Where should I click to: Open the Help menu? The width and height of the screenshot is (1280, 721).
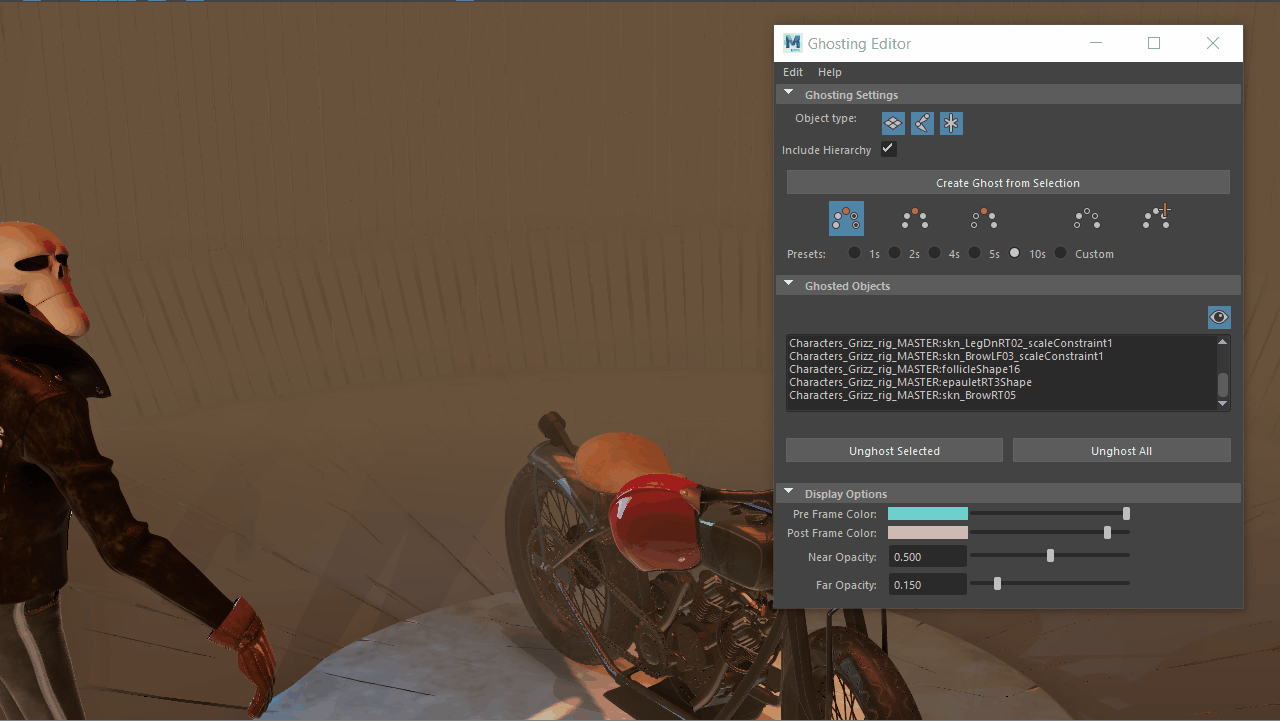click(x=830, y=72)
